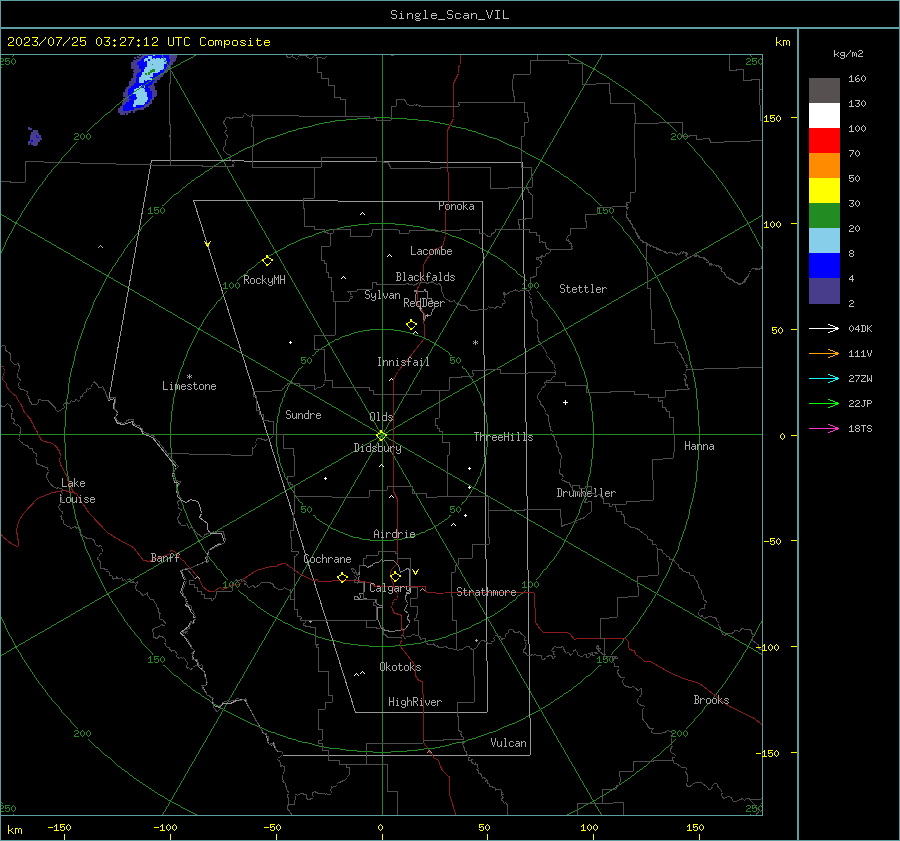This screenshot has height=841, width=900.
Task: Click the Stettler city label
Action: tap(583, 289)
